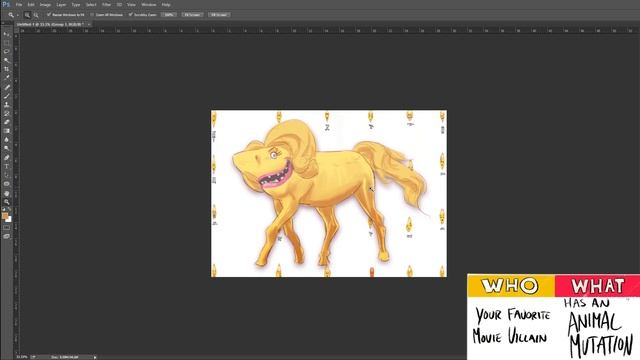Select the Eyedropper tool
The width and height of the screenshot is (640, 360).
point(6,78)
